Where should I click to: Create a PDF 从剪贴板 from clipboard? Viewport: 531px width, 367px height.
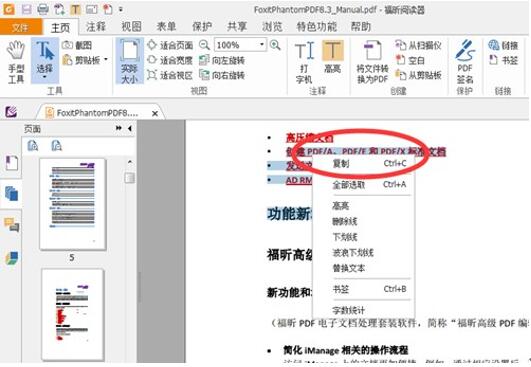point(418,75)
